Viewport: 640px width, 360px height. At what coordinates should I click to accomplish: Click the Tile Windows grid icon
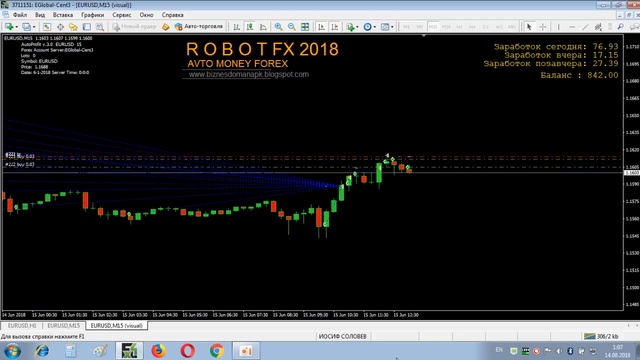tap(305, 27)
